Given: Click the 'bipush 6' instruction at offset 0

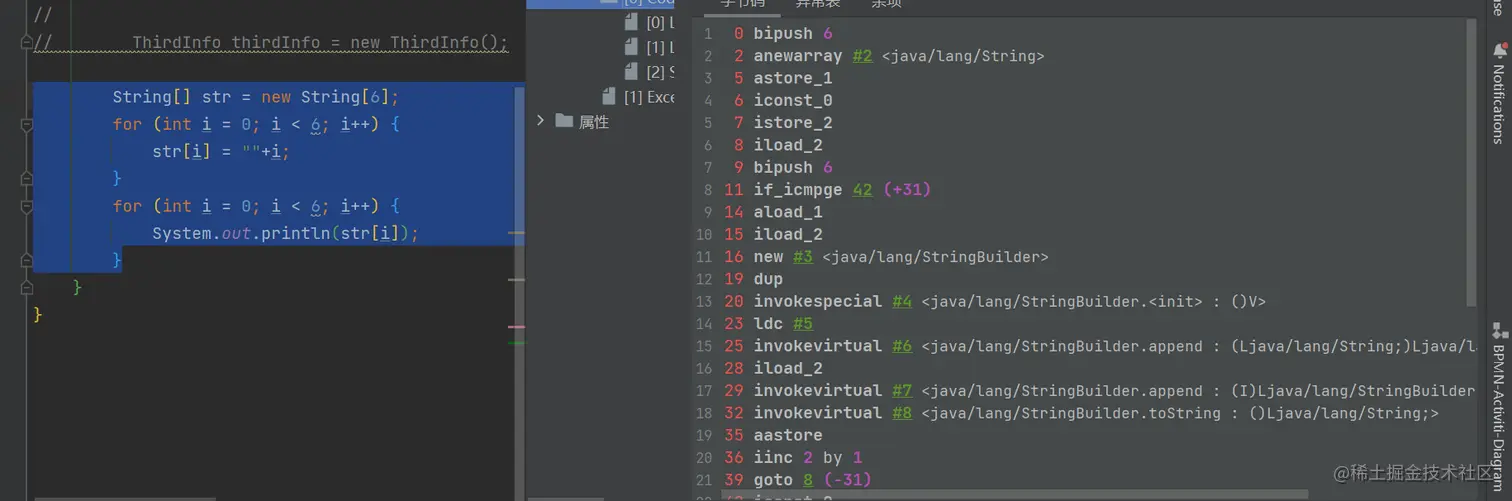Looking at the screenshot, I should tap(793, 34).
